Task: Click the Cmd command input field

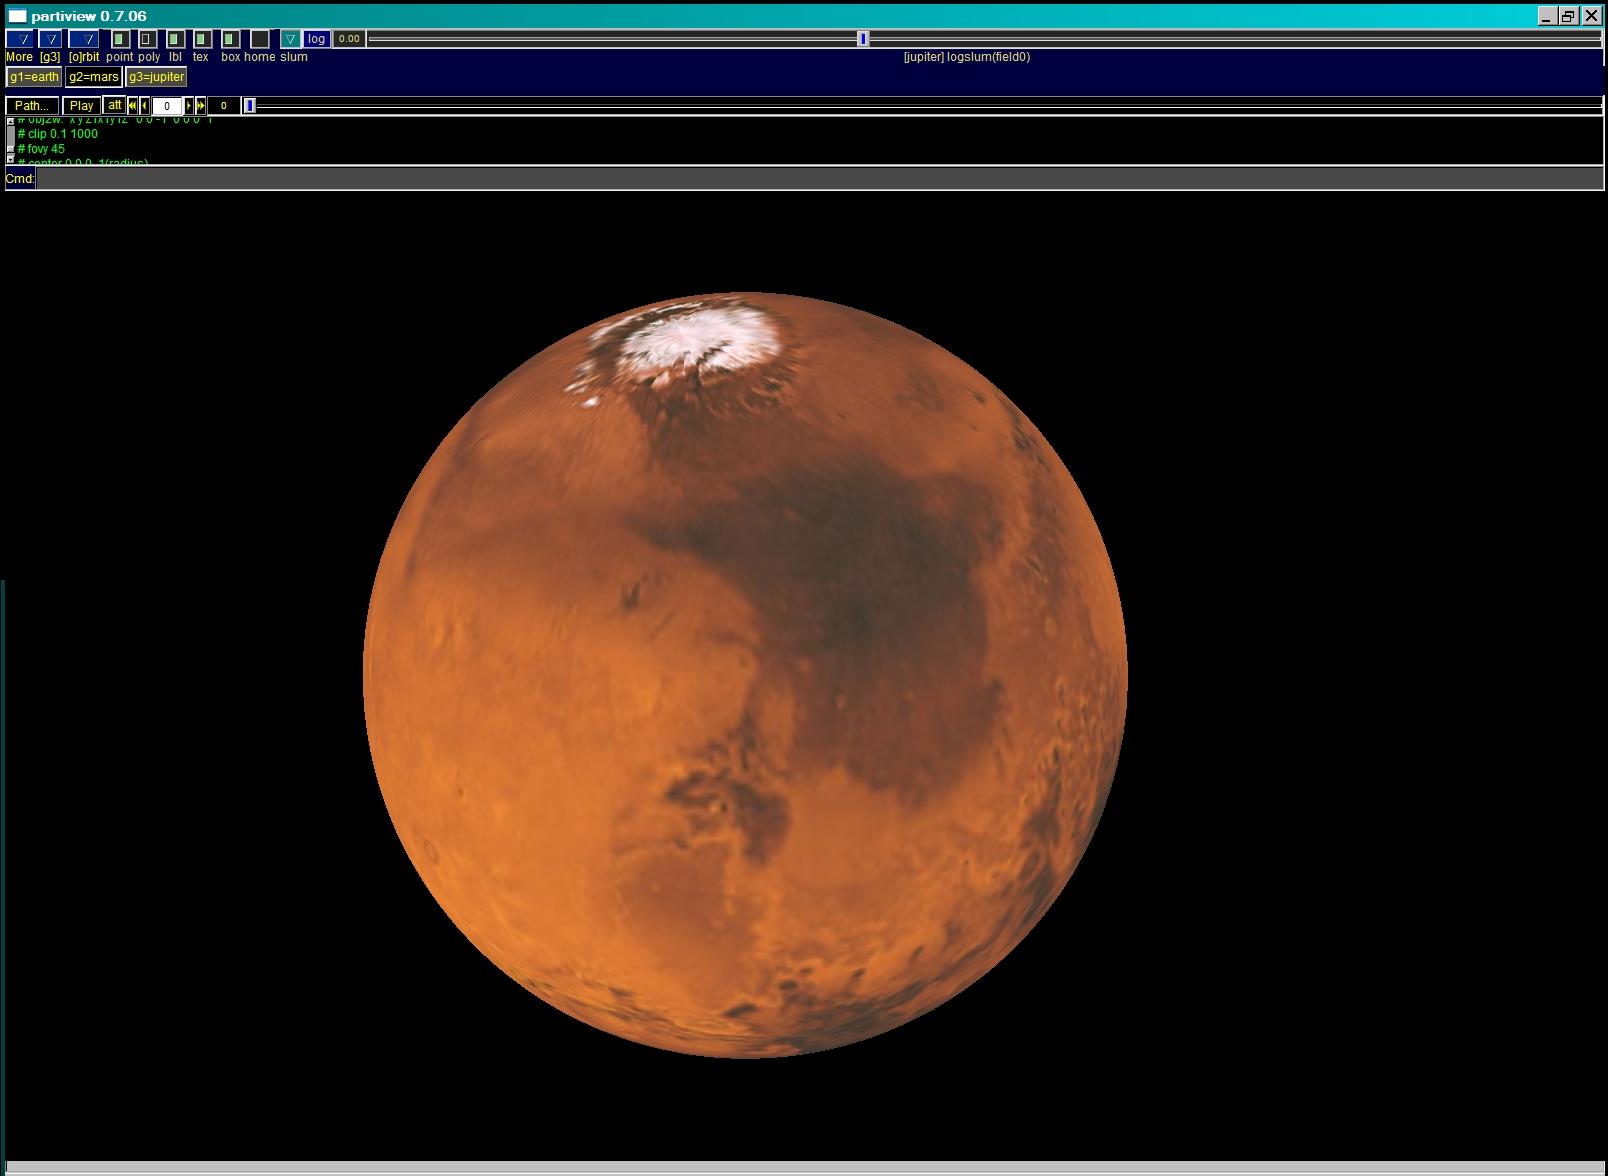Action: click(819, 179)
